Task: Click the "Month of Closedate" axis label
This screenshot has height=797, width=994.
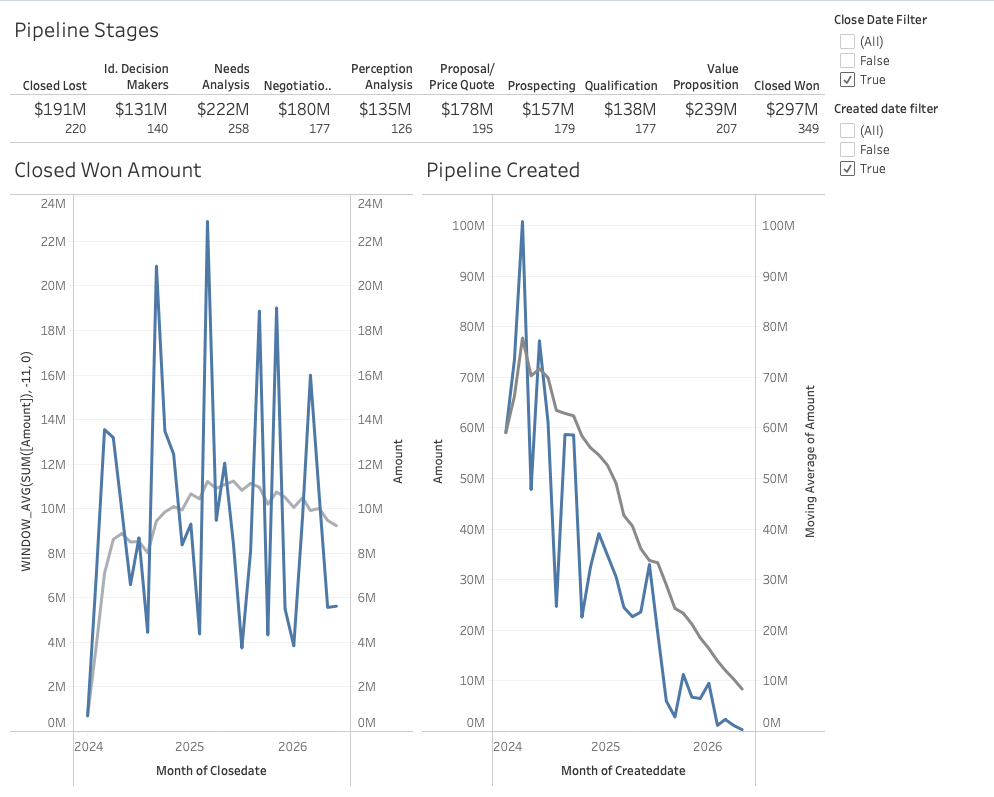Action: (x=209, y=771)
